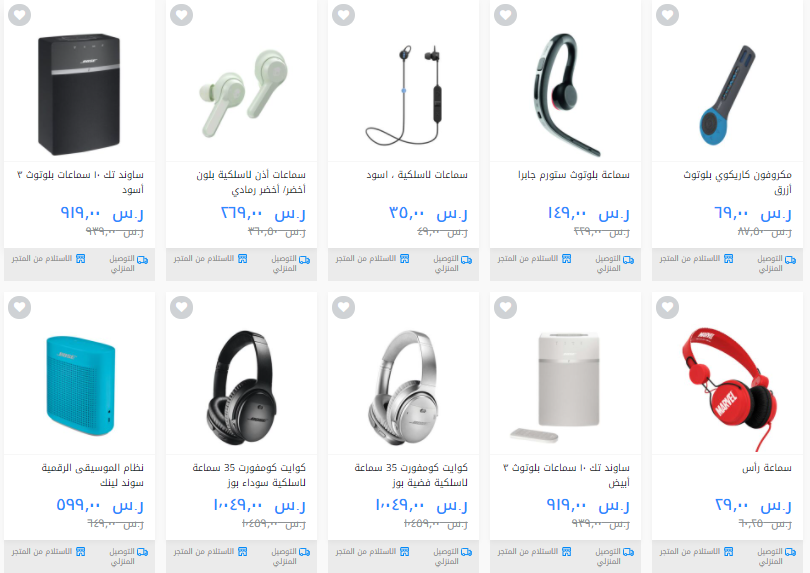Viewport: 810px width, 573px height.
Task: Favorite the black Bose SoundTouch 10 speaker
Action: click(20, 14)
